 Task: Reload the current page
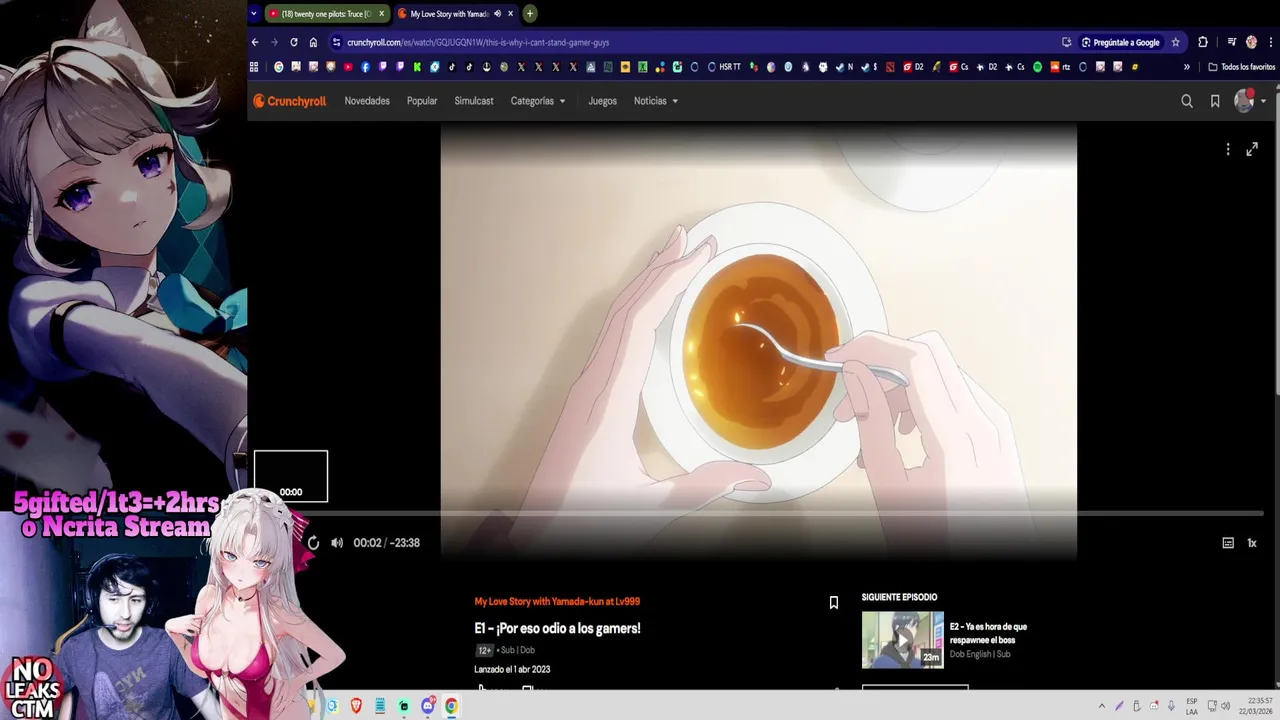coord(294,42)
